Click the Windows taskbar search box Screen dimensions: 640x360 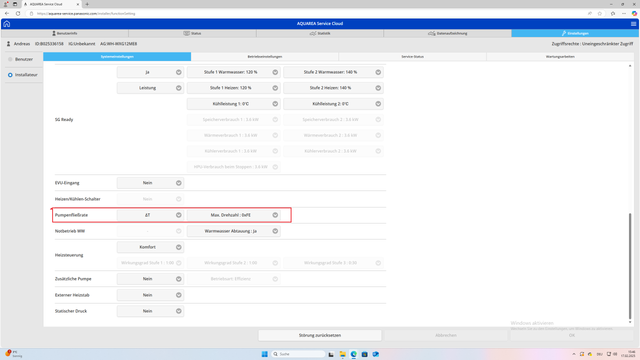click(x=298, y=354)
